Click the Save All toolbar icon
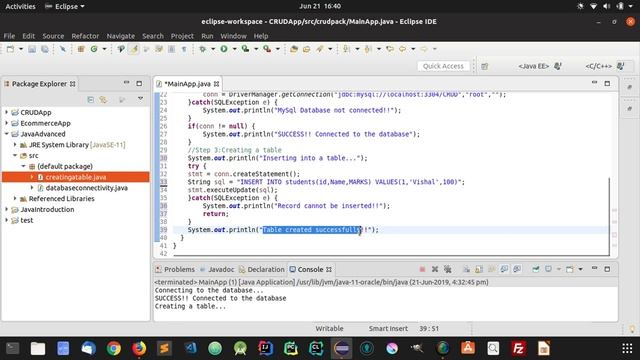This screenshot has width=640, height=360. click(44, 49)
